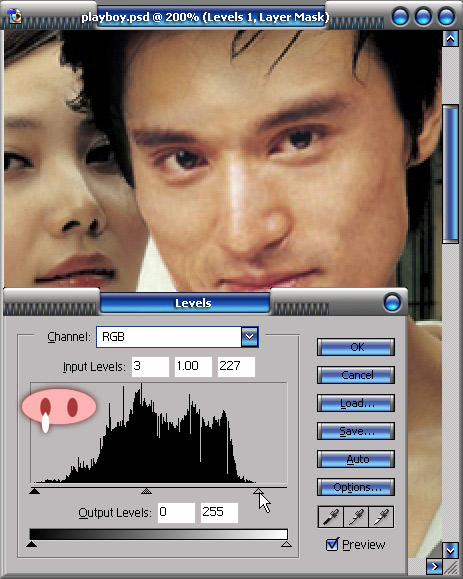Image resolution: width=463 pixels, height=579 pixels.
Task: Click the middle round button of document title bar
Action: click(x=423, y=17)
